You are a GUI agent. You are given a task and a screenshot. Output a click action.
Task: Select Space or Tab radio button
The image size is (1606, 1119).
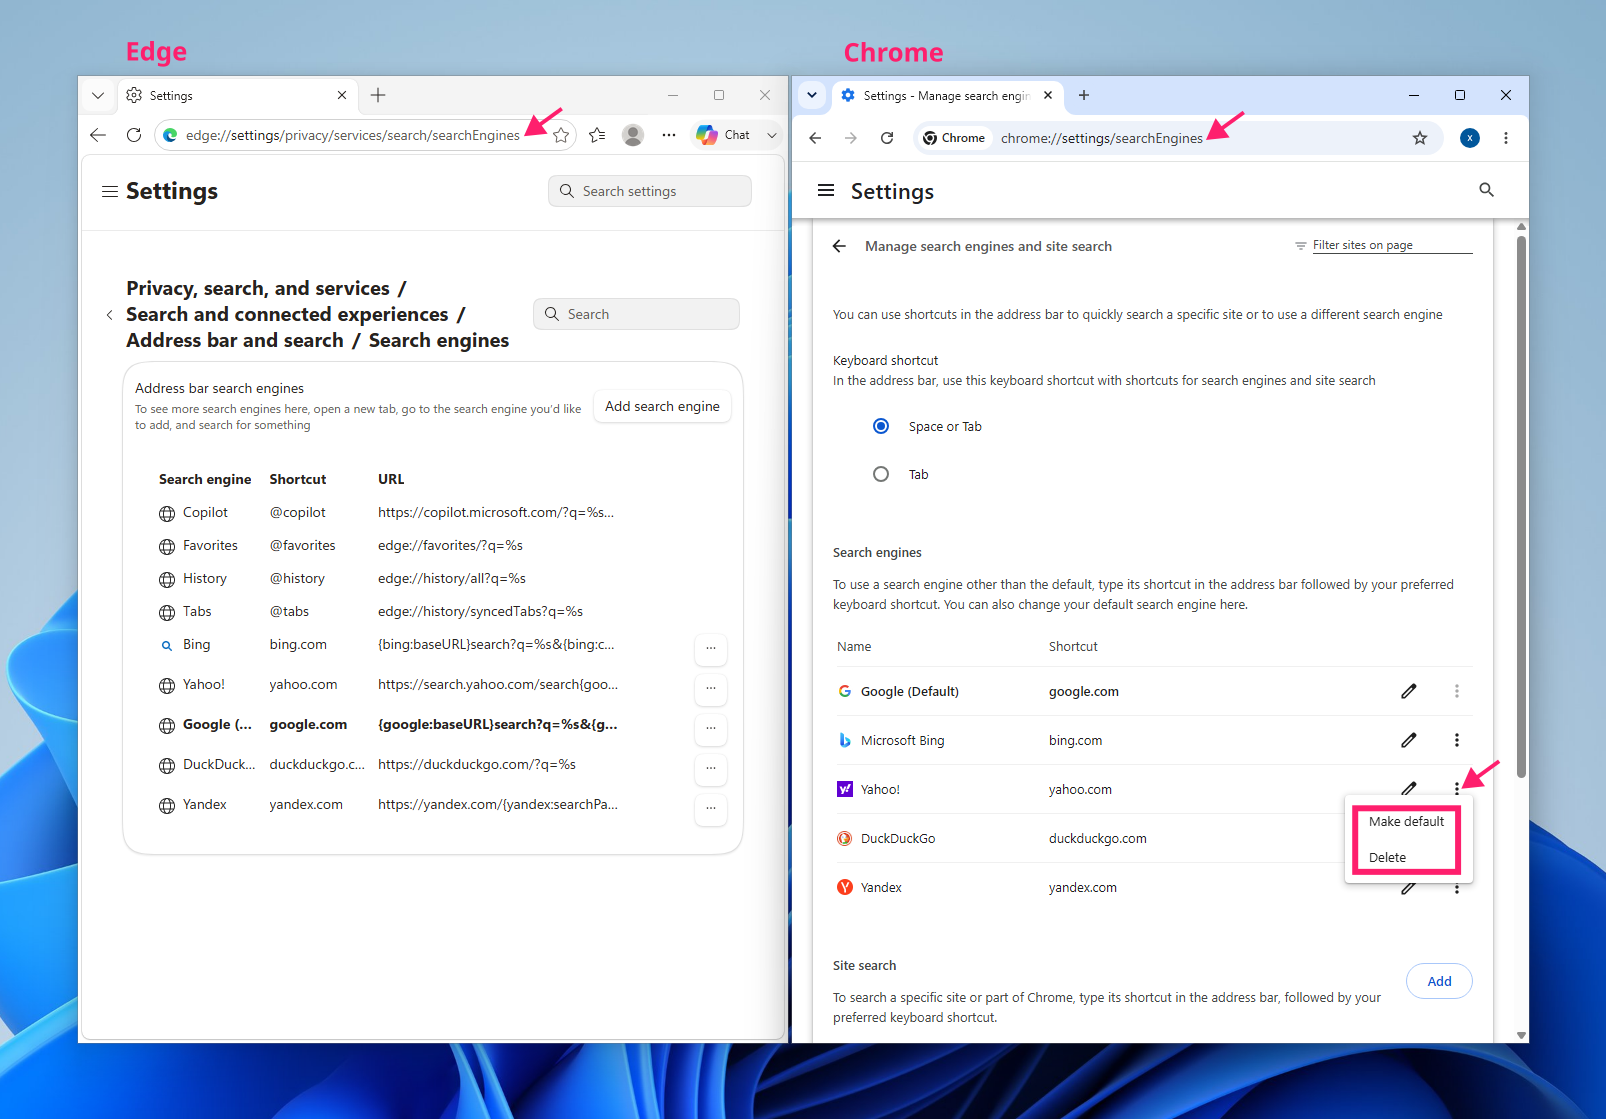coord(881,426)
